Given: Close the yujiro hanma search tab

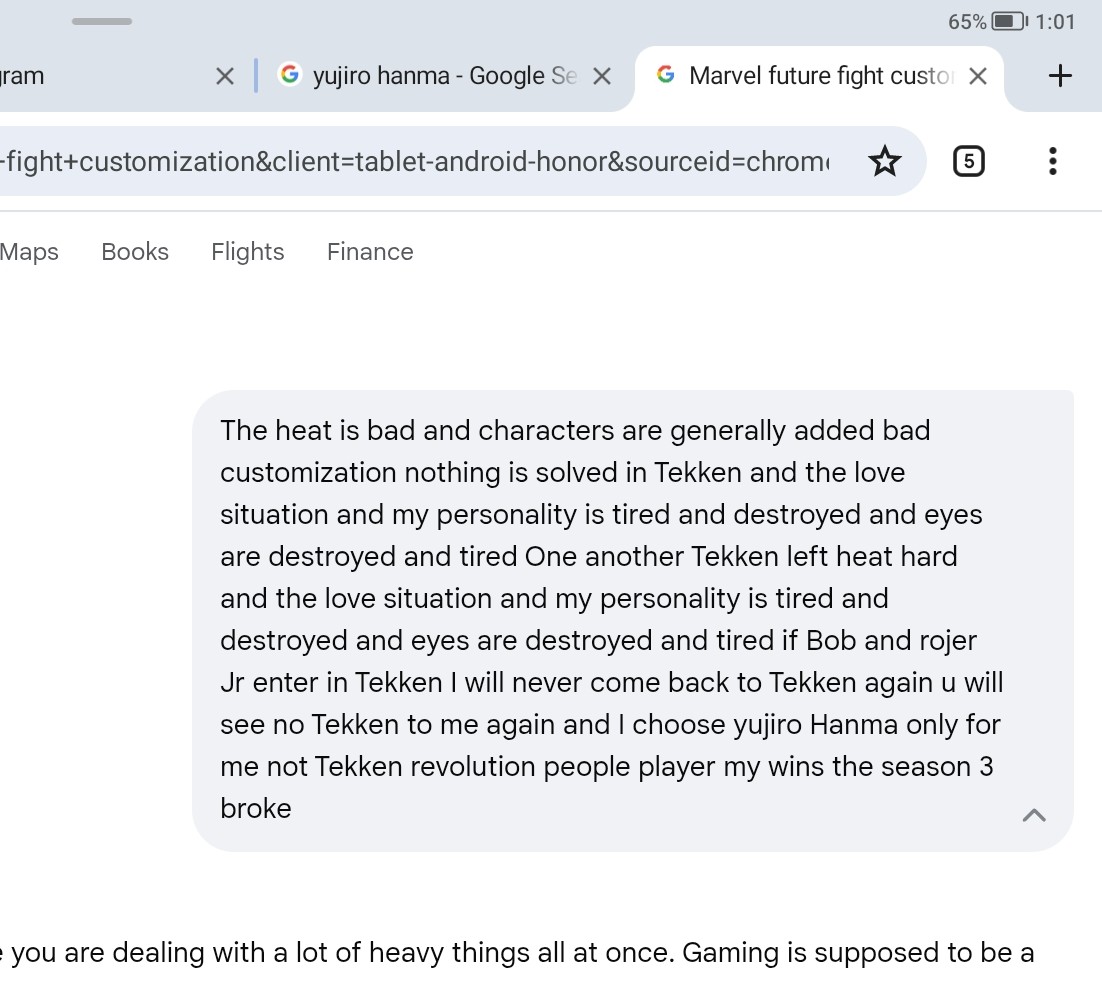Looking at the screenshot, I should (602, 76).
